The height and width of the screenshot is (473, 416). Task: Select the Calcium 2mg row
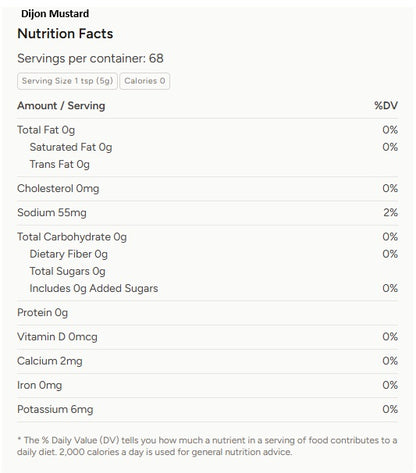[208, 361]
